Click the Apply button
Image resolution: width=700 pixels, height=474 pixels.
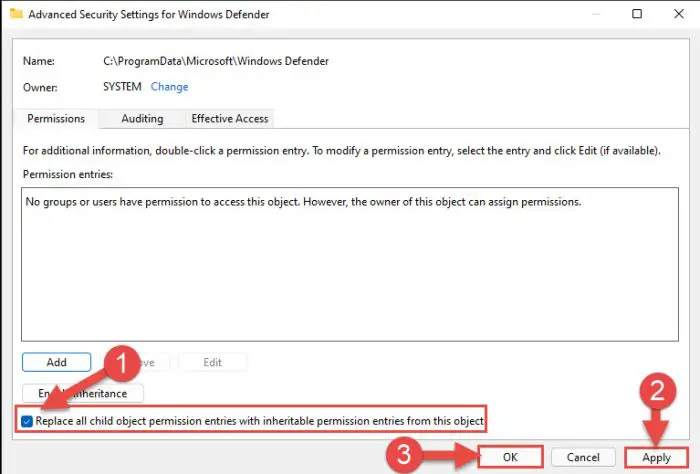point(656,457)
